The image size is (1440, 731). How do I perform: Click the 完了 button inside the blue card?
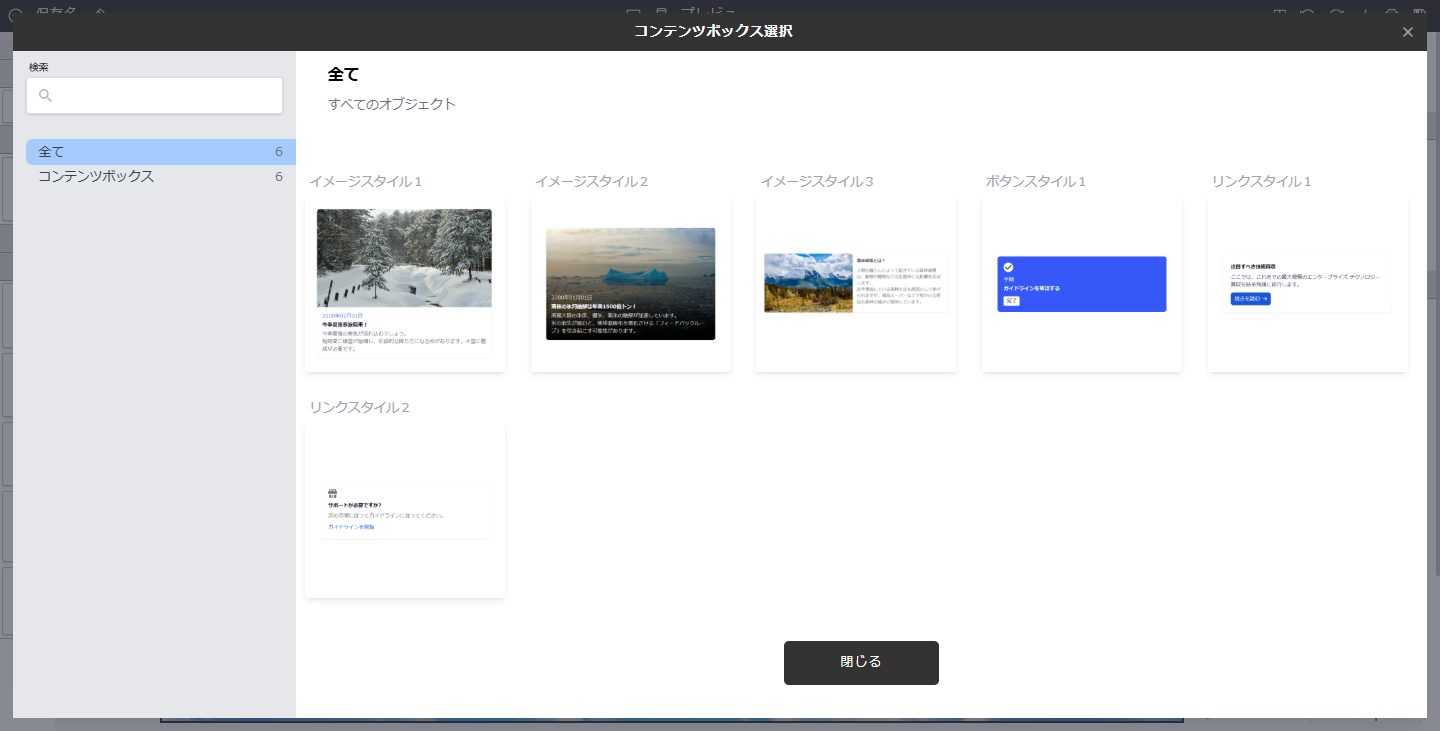(1011, 300)
